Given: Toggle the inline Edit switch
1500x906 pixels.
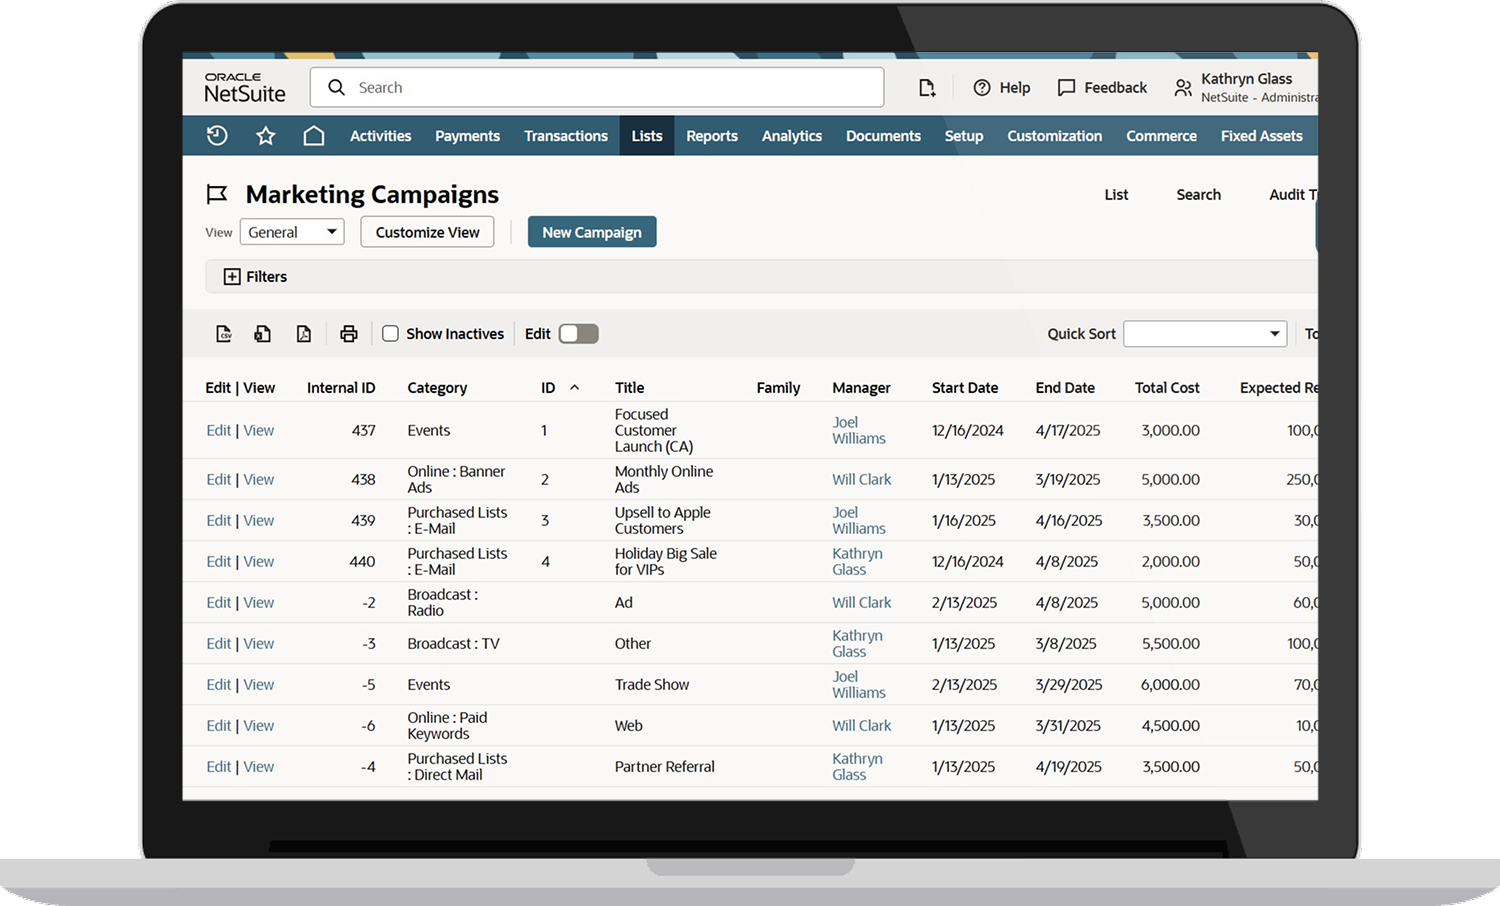Looking at the screenshot, I should (578, 334).
